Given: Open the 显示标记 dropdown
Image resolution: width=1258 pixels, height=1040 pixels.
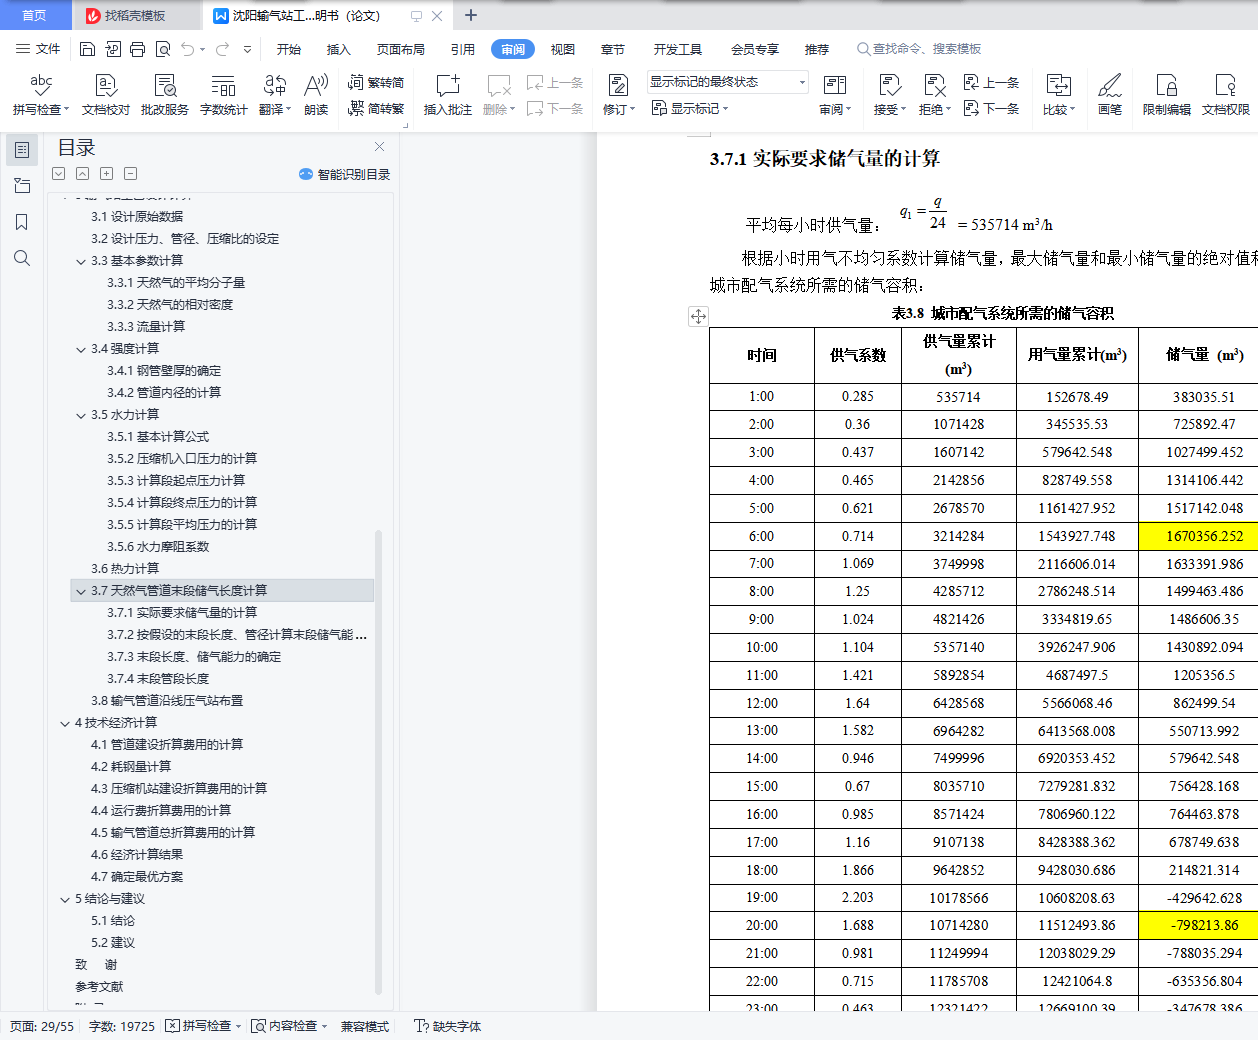Looking at the screenshot, I should coord(690,108).
